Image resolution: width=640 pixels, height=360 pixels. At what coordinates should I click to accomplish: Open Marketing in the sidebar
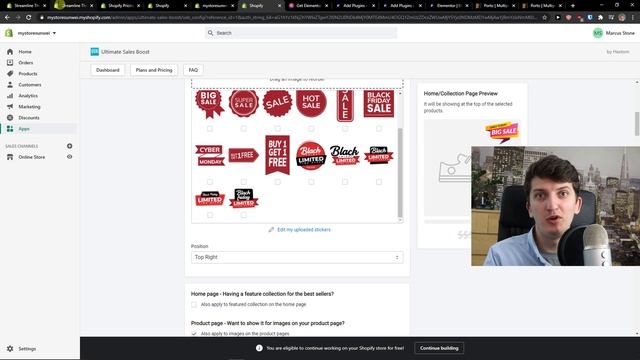[29, 107]
